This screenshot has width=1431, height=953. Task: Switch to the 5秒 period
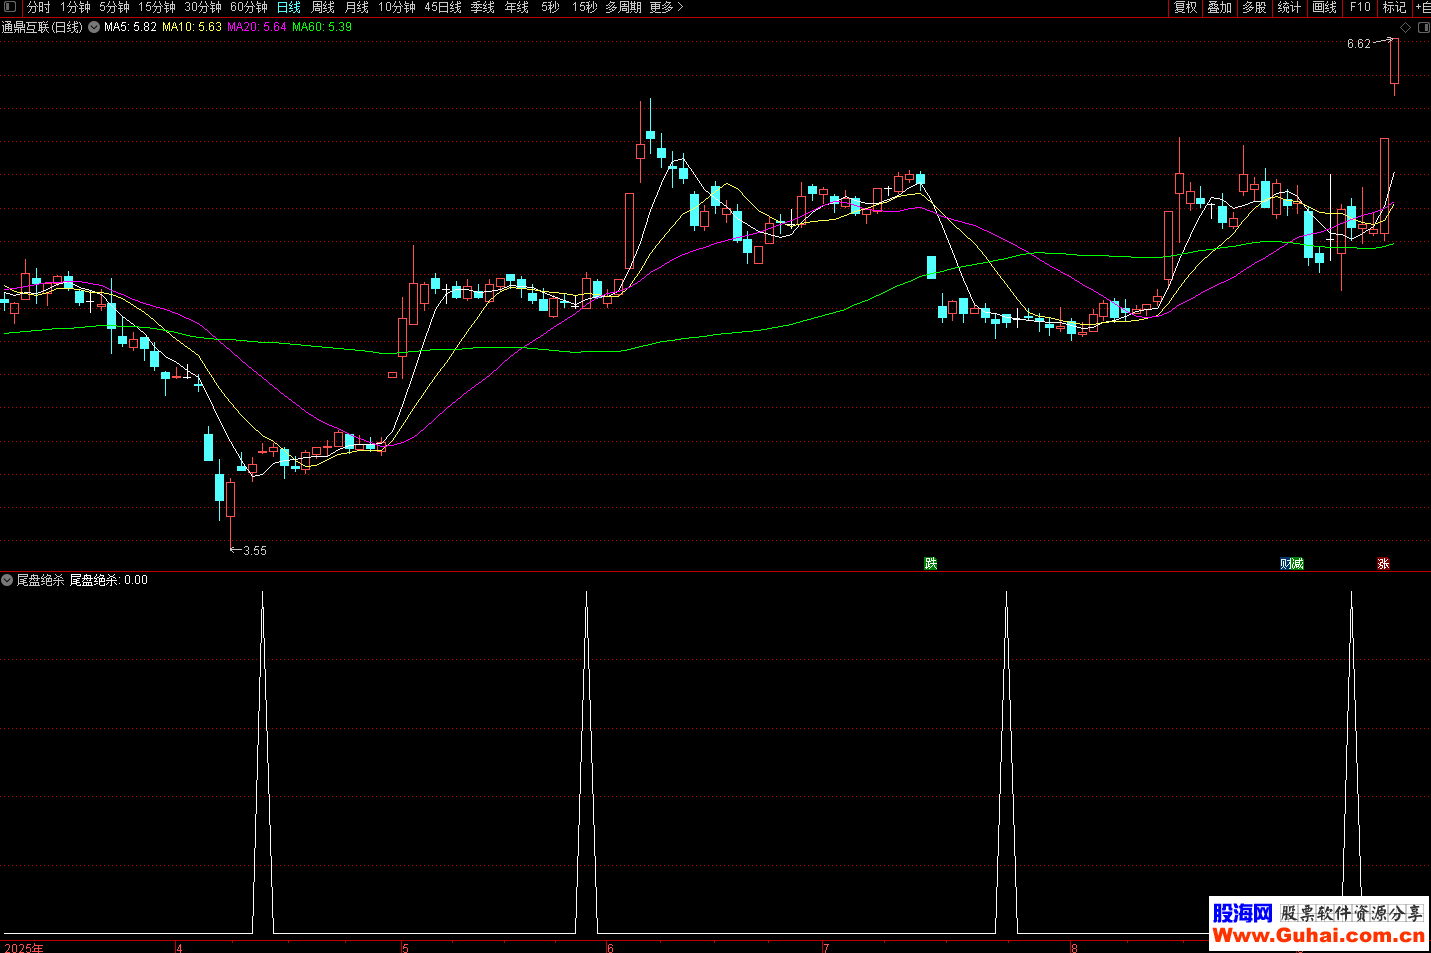click(x=550, y=7)
